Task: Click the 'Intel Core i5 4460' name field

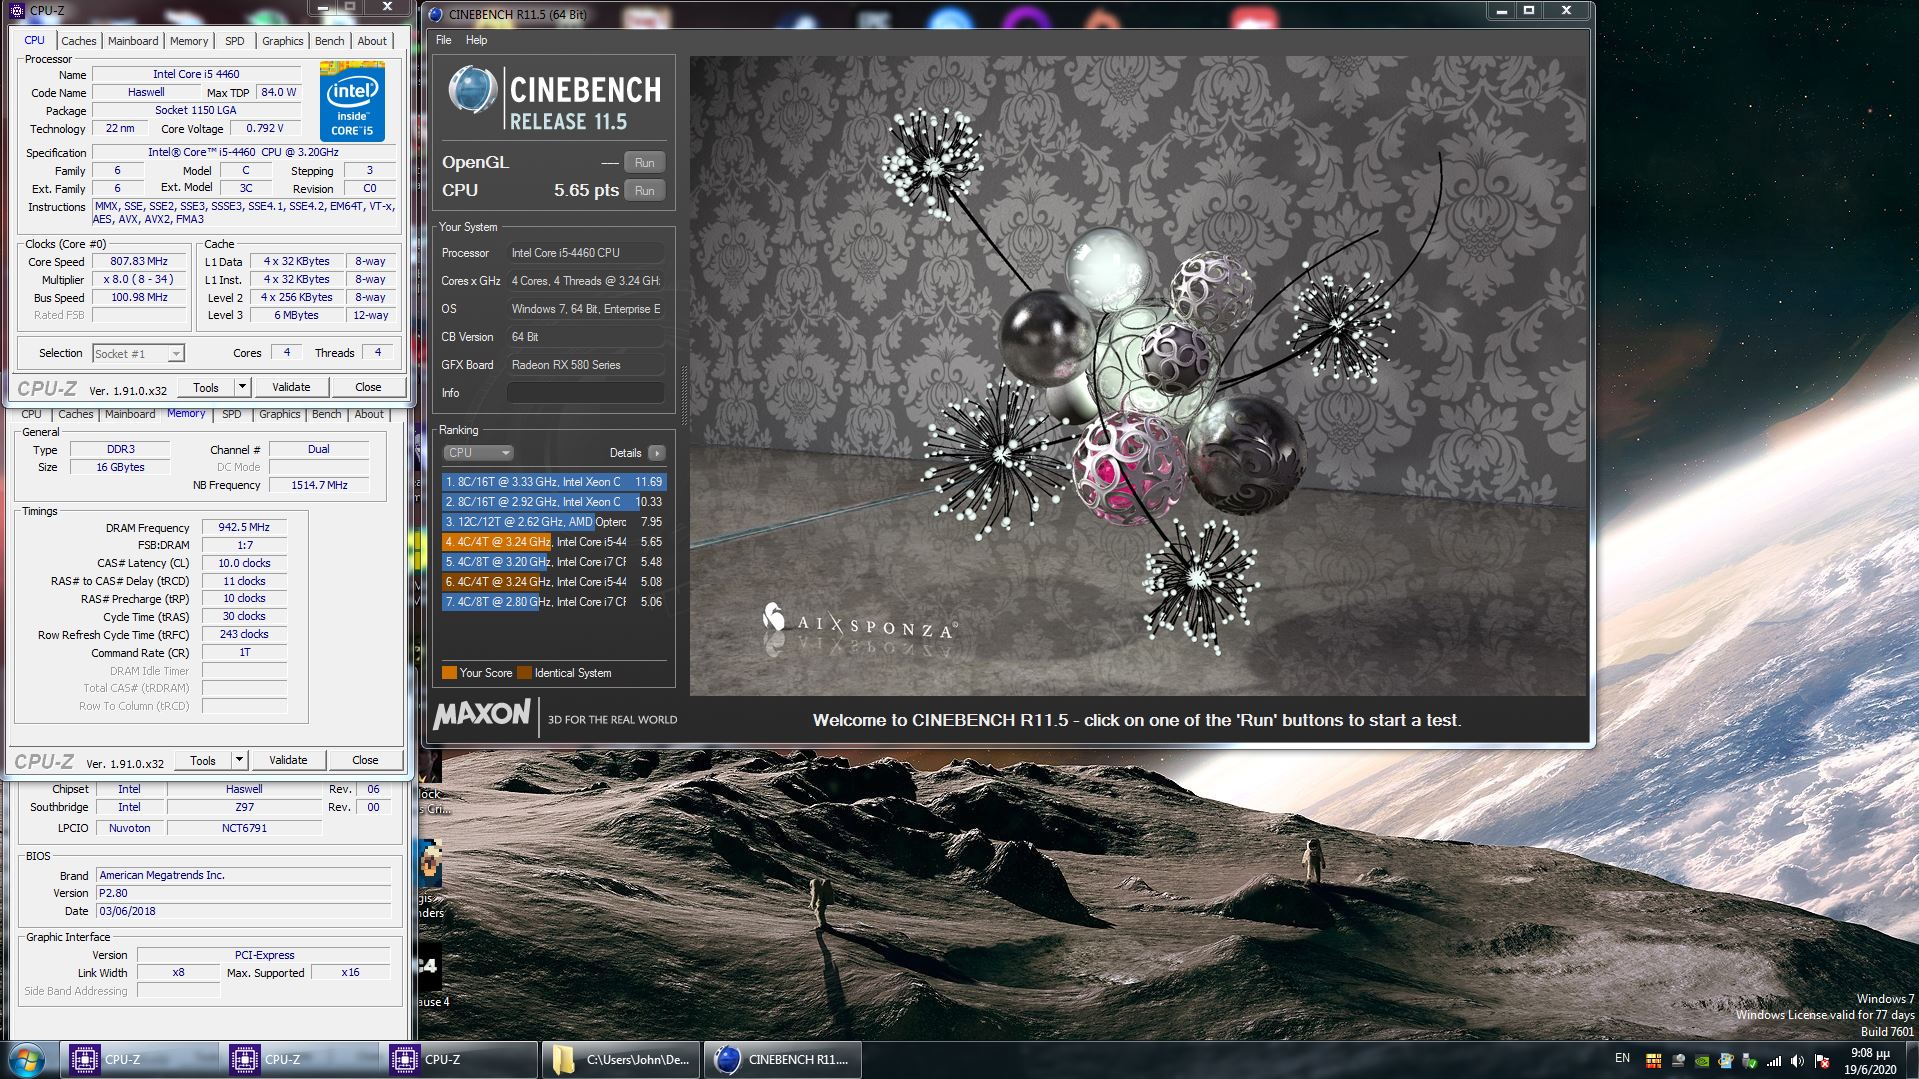Action: [196, 74]
